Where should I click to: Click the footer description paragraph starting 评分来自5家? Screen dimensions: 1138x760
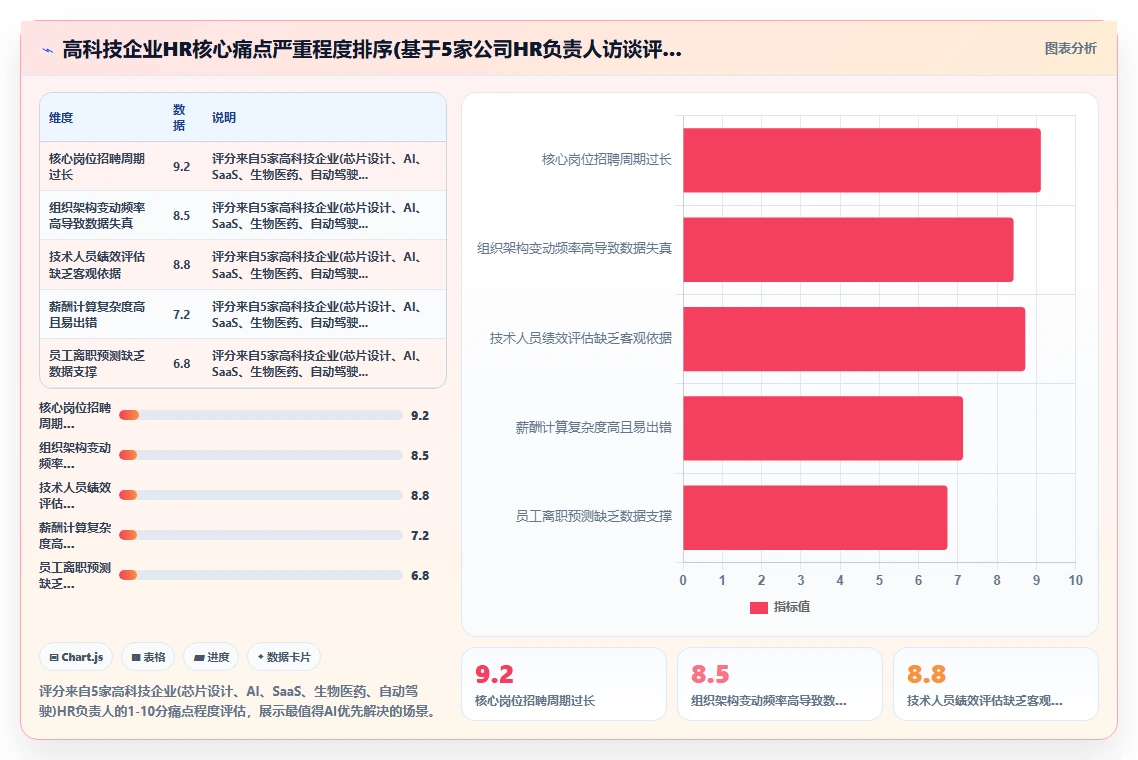pyautogui.click(x=240, y=701)
